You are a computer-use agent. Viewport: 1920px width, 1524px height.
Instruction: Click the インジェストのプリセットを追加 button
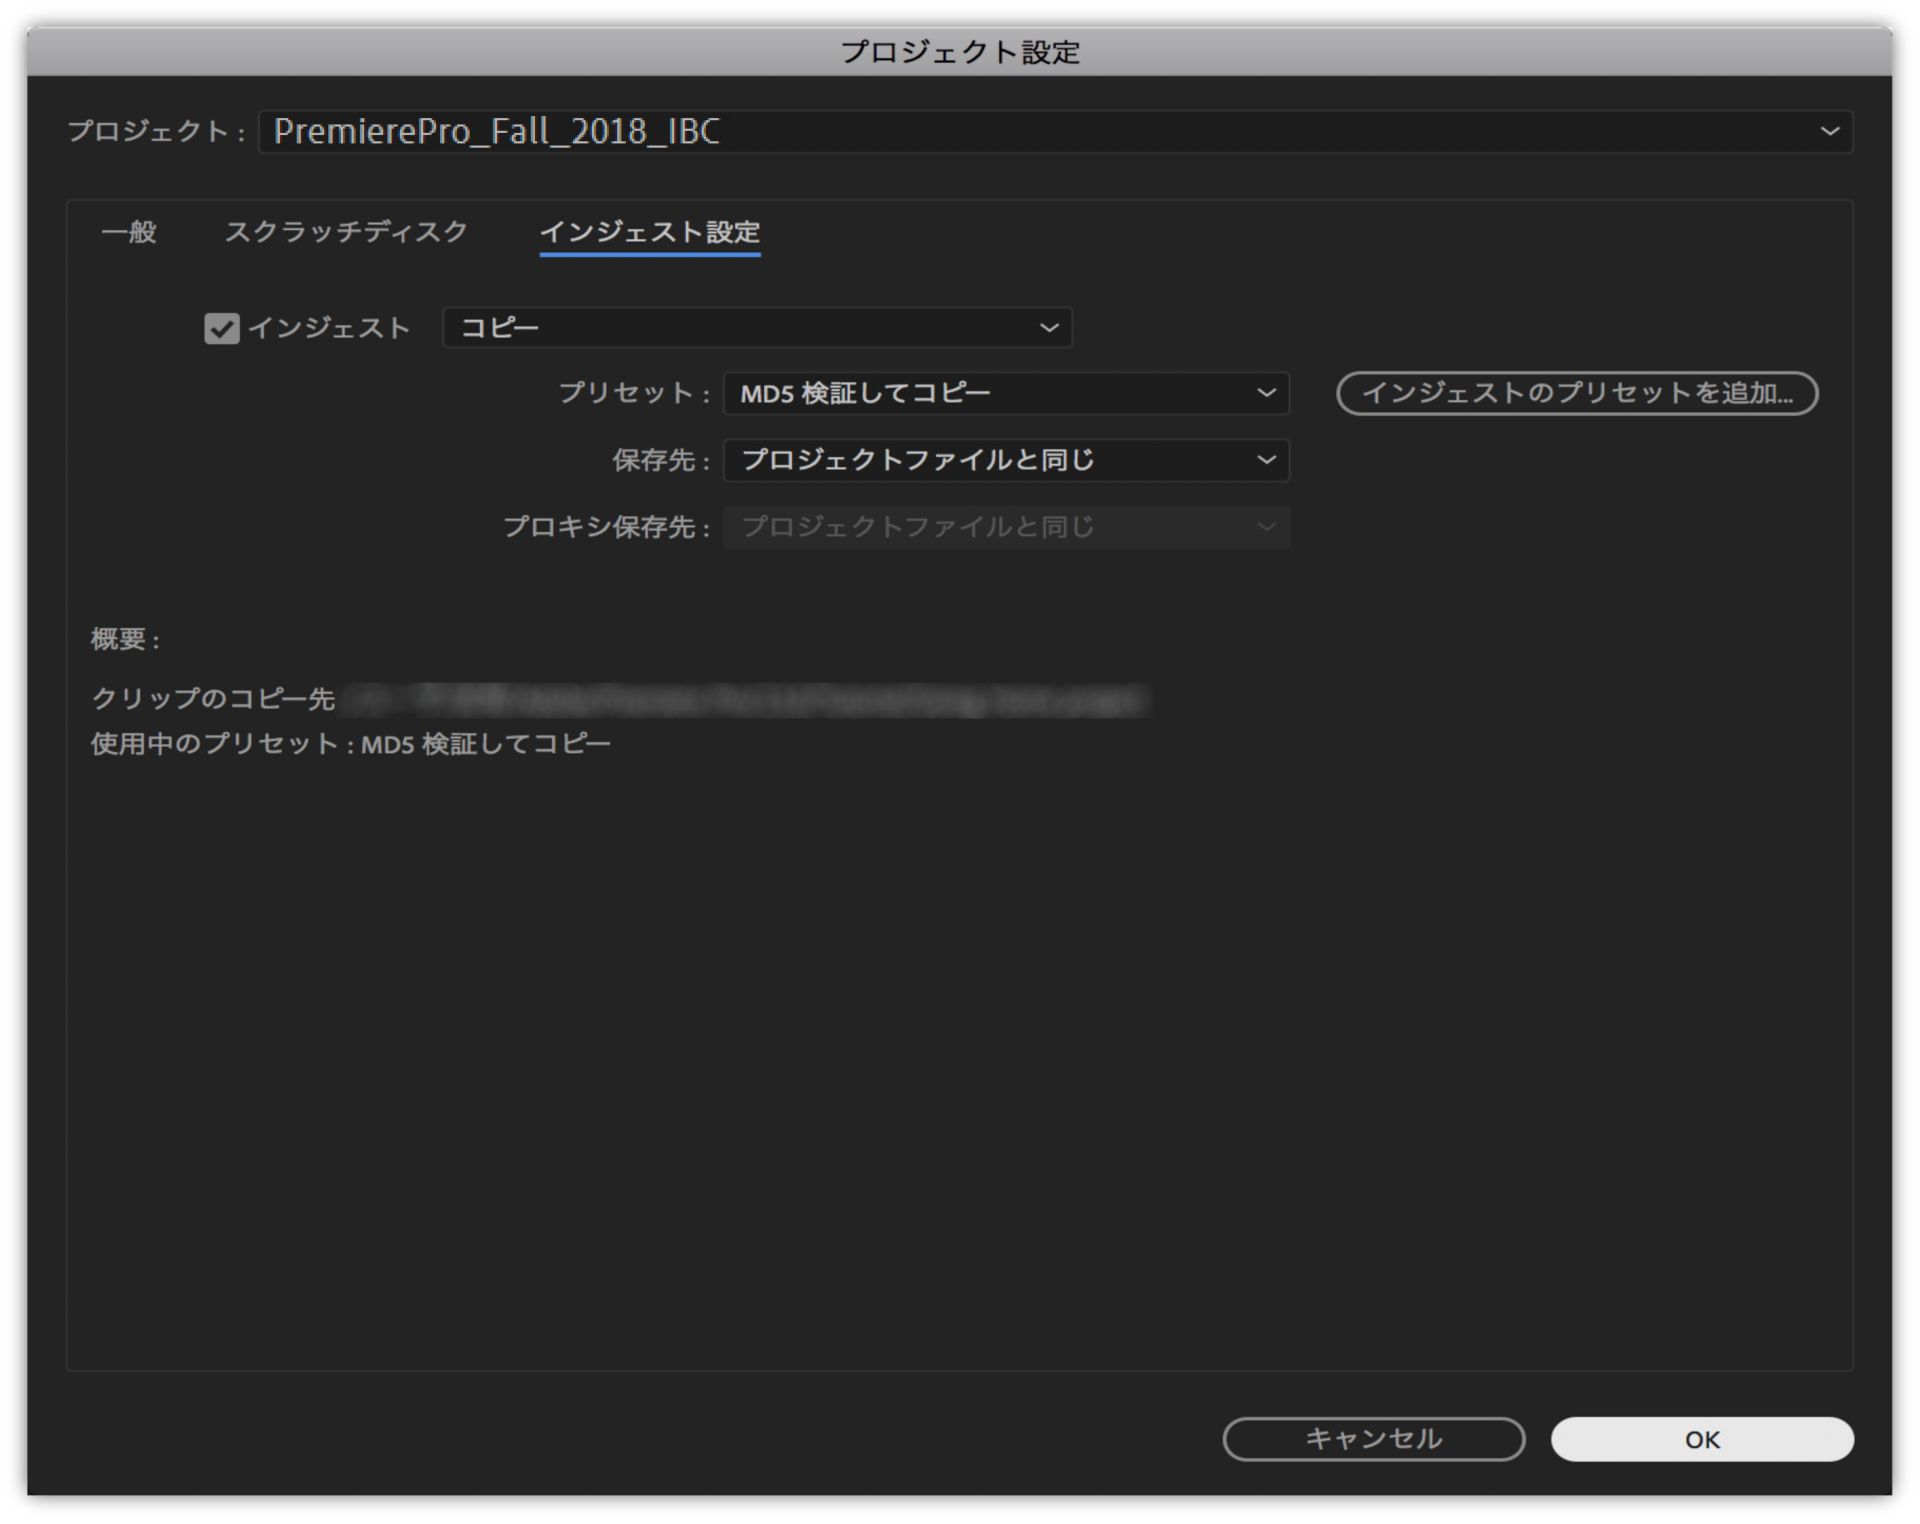tap(1577, 394)
